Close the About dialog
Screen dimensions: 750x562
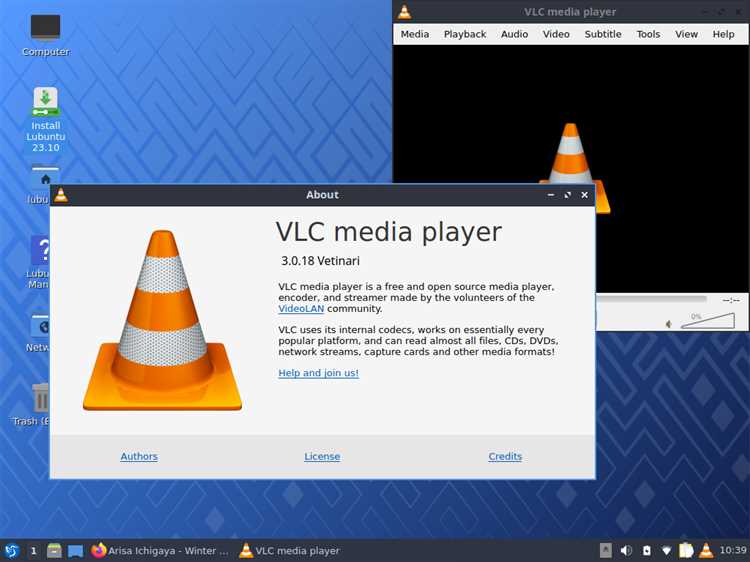584,195
